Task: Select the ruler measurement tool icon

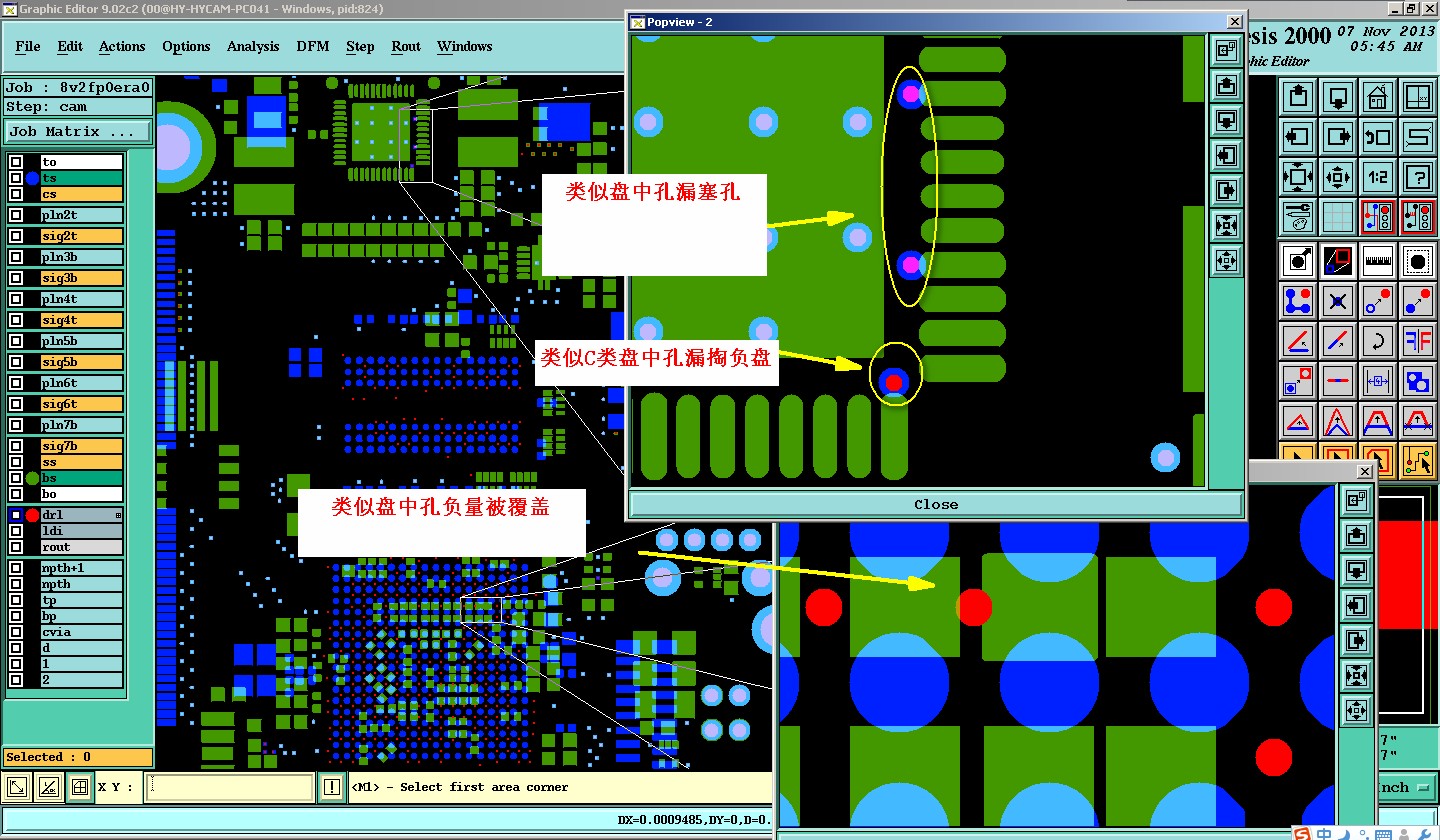Action: [1378, 260]
